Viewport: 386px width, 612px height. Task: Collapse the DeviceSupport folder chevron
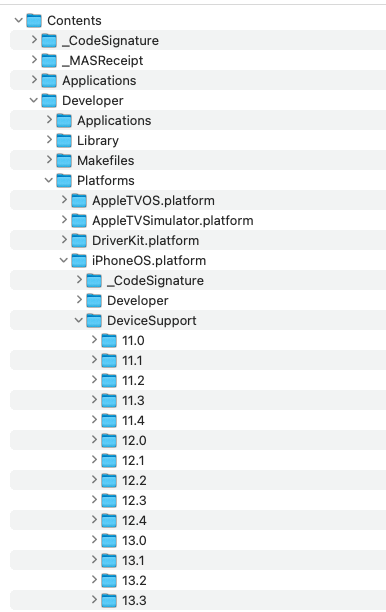(x=78, y=320)
